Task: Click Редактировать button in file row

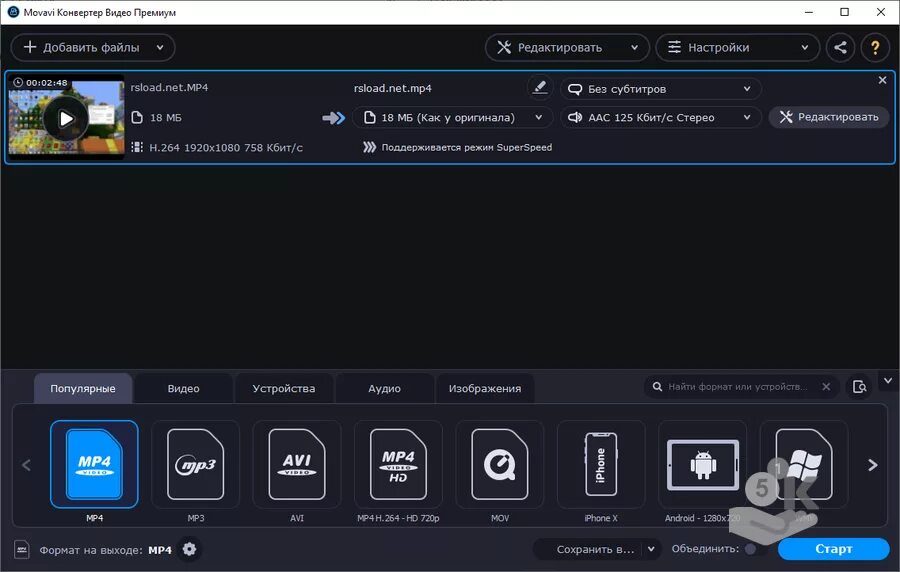Action: pos(829,117)
